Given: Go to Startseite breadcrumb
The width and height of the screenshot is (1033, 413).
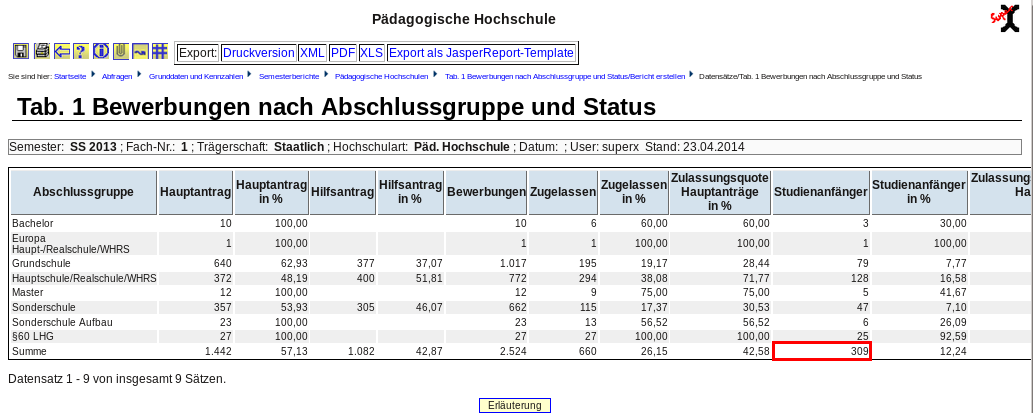Looking at the screenshot, I should (70, 76).
